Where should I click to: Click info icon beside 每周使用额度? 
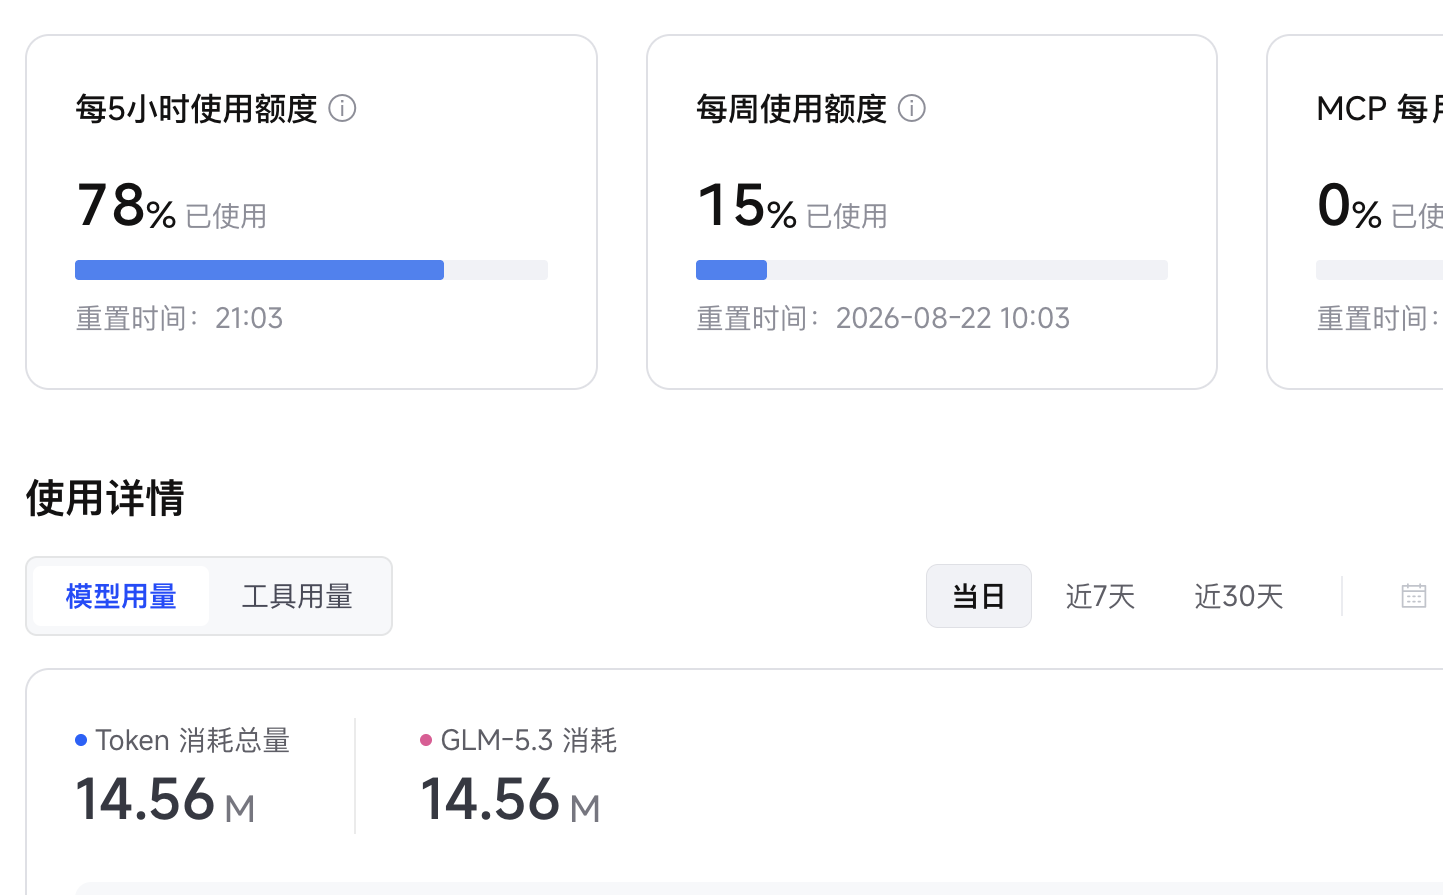point(912,108)
